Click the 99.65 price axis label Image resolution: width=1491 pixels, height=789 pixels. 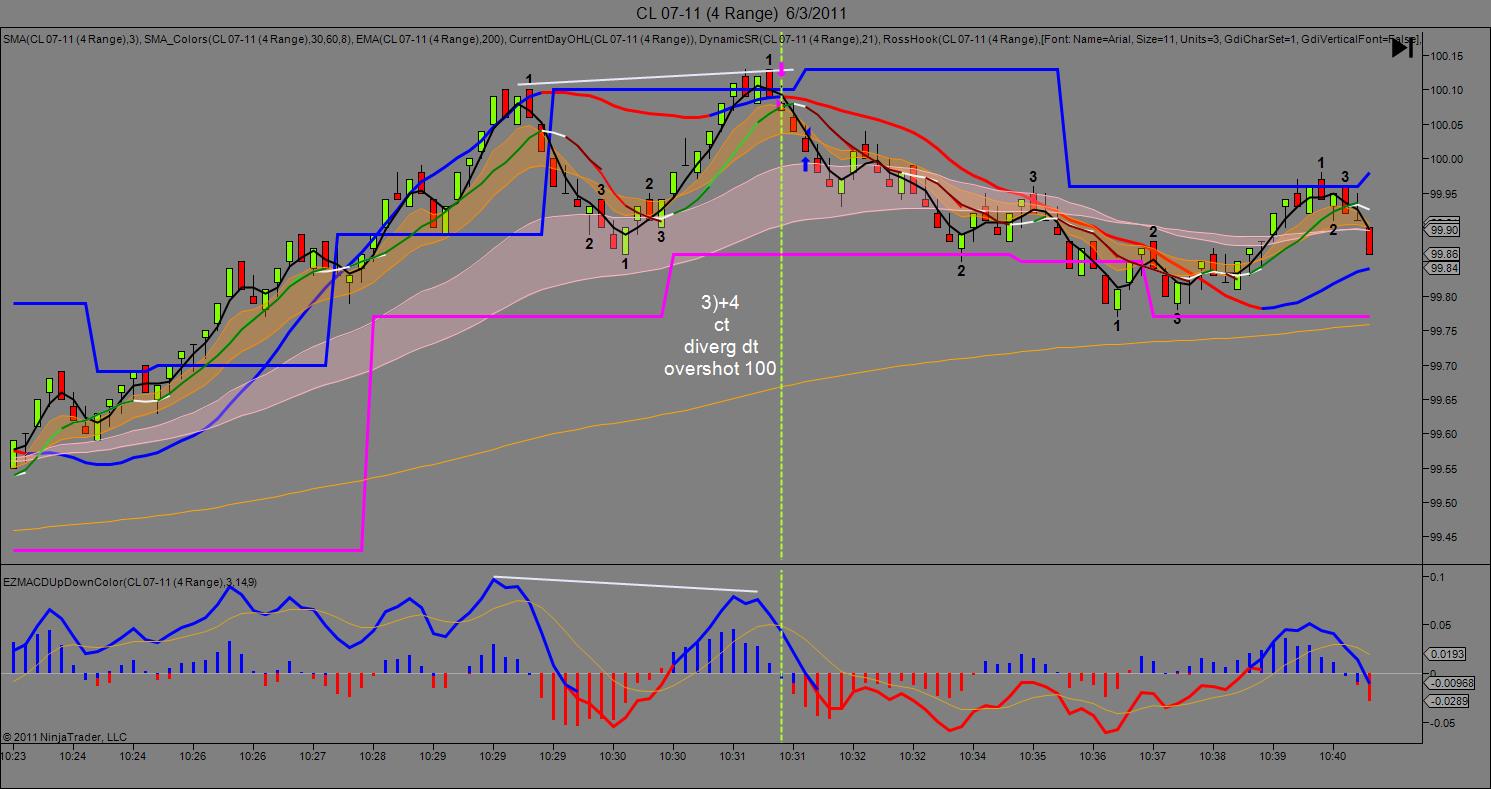1443,401
